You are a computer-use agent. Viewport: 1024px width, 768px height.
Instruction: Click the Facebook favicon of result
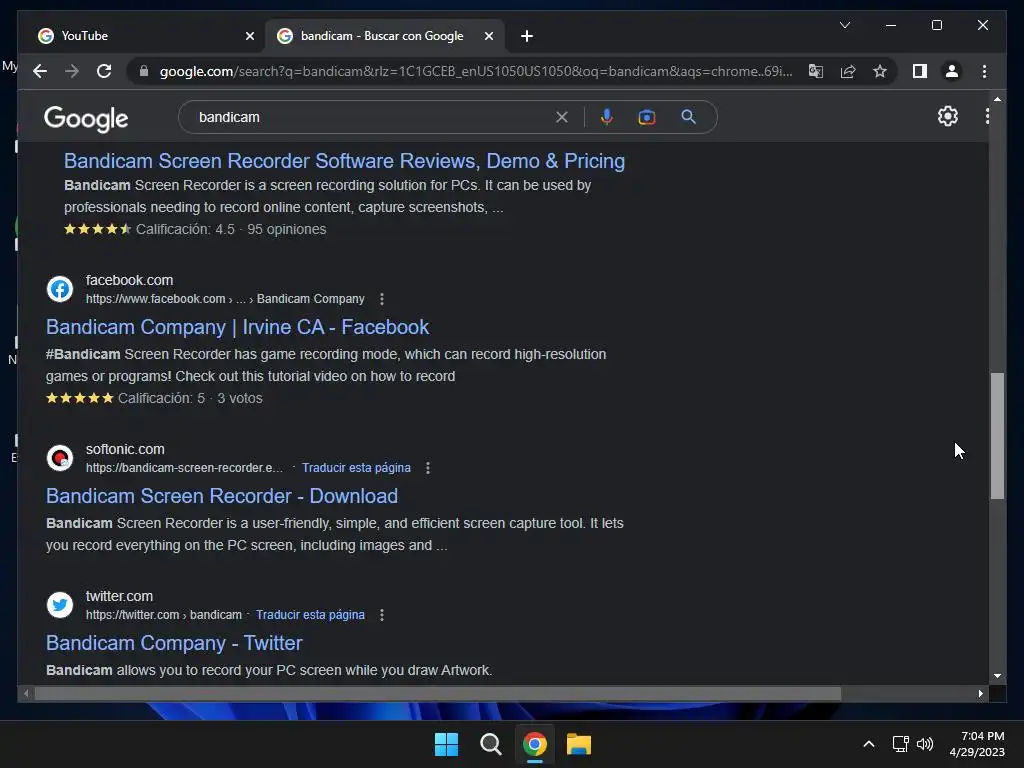[x=59, y=289]
